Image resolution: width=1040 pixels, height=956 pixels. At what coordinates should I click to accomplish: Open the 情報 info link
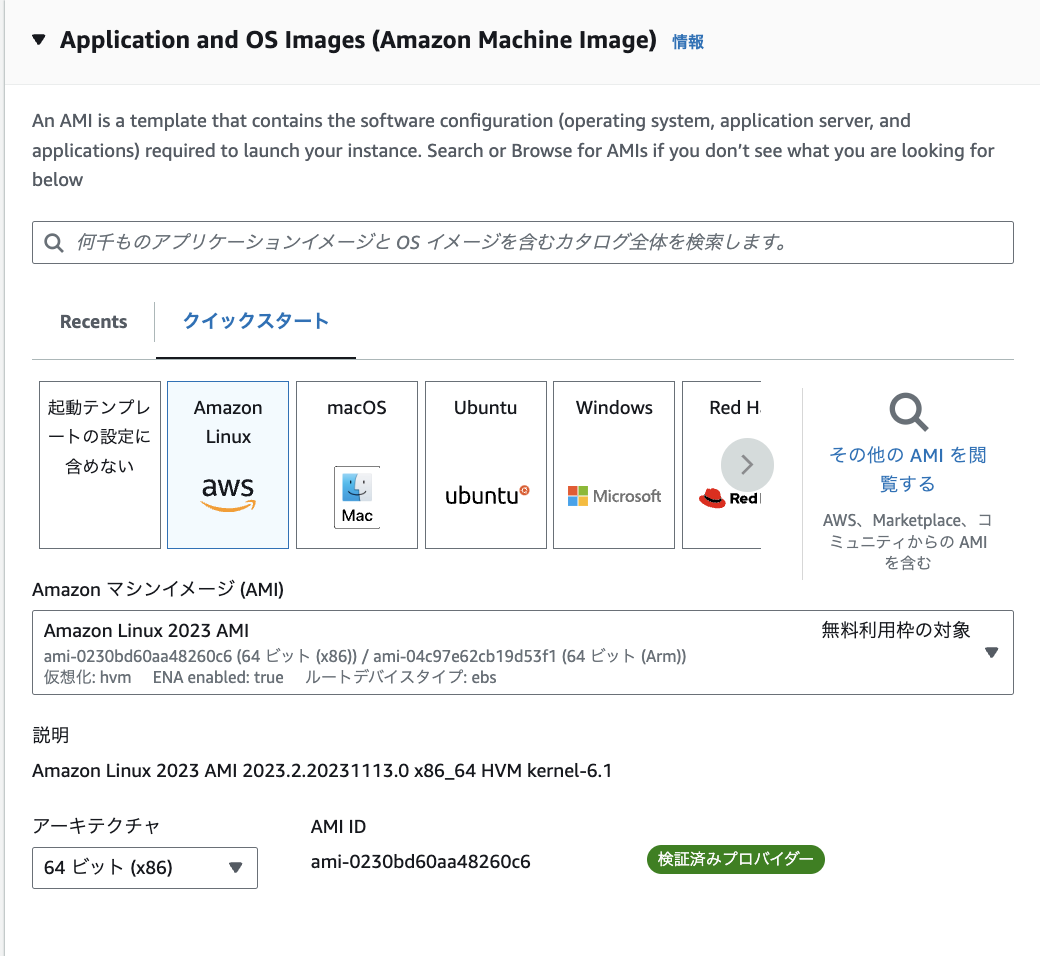click(x=688, y=42)
